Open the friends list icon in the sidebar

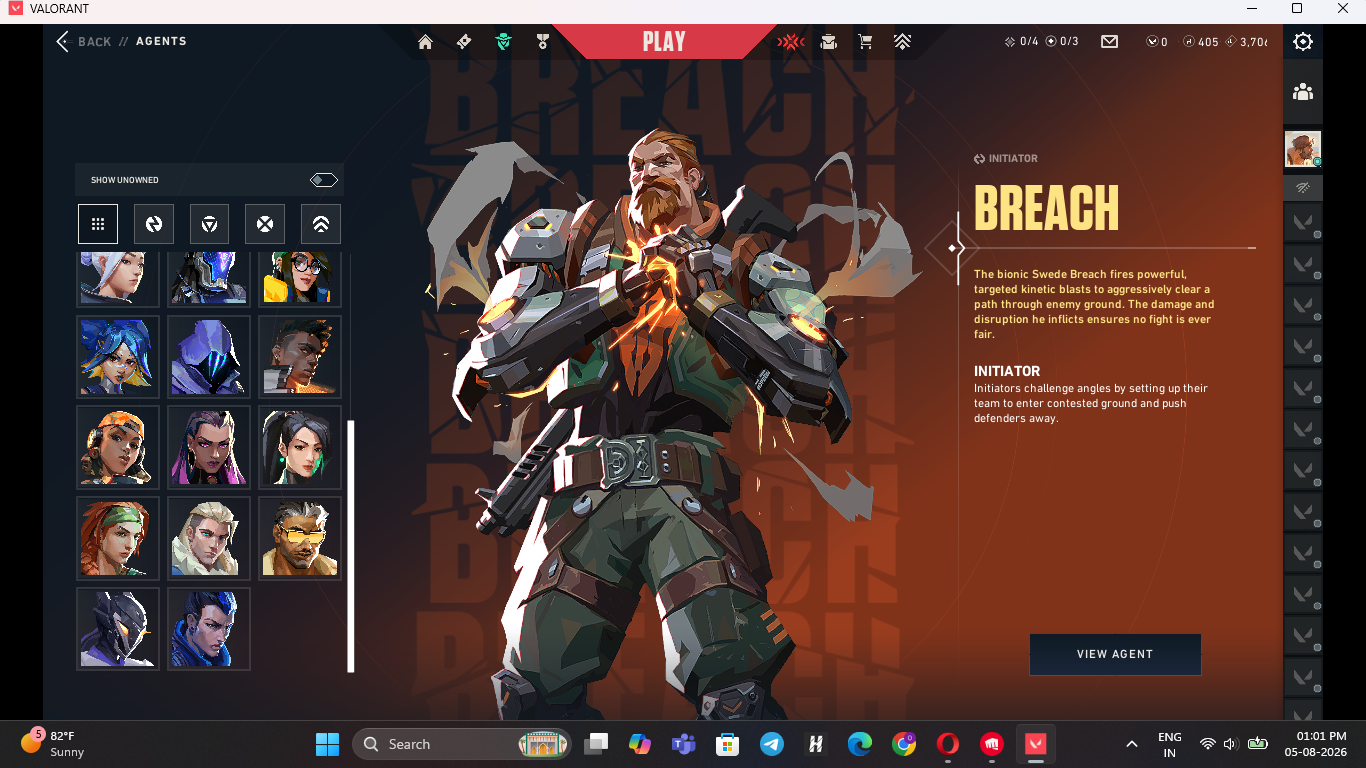[x=1303, y=92]
